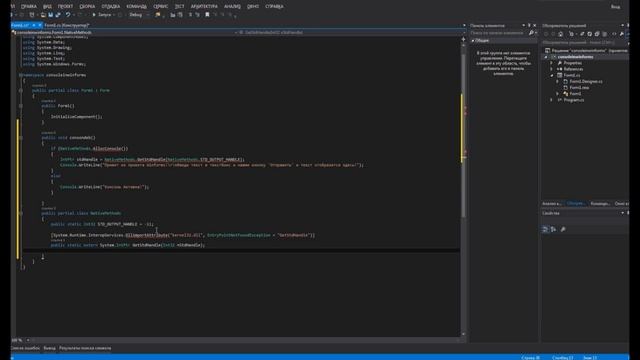This screenshot has width=640, height=360.
Task: Collapse the consoleAdd method outline region
Action: click(21, 138)
